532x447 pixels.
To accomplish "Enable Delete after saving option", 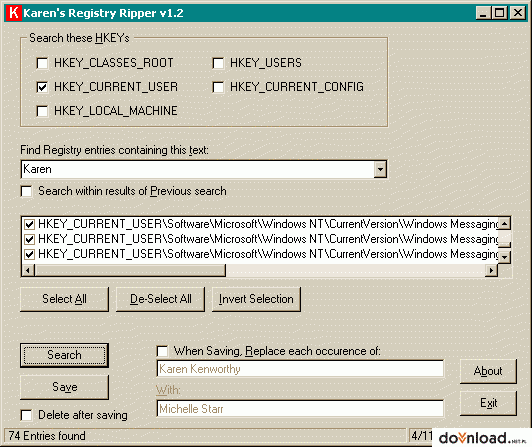I will 26,415.
